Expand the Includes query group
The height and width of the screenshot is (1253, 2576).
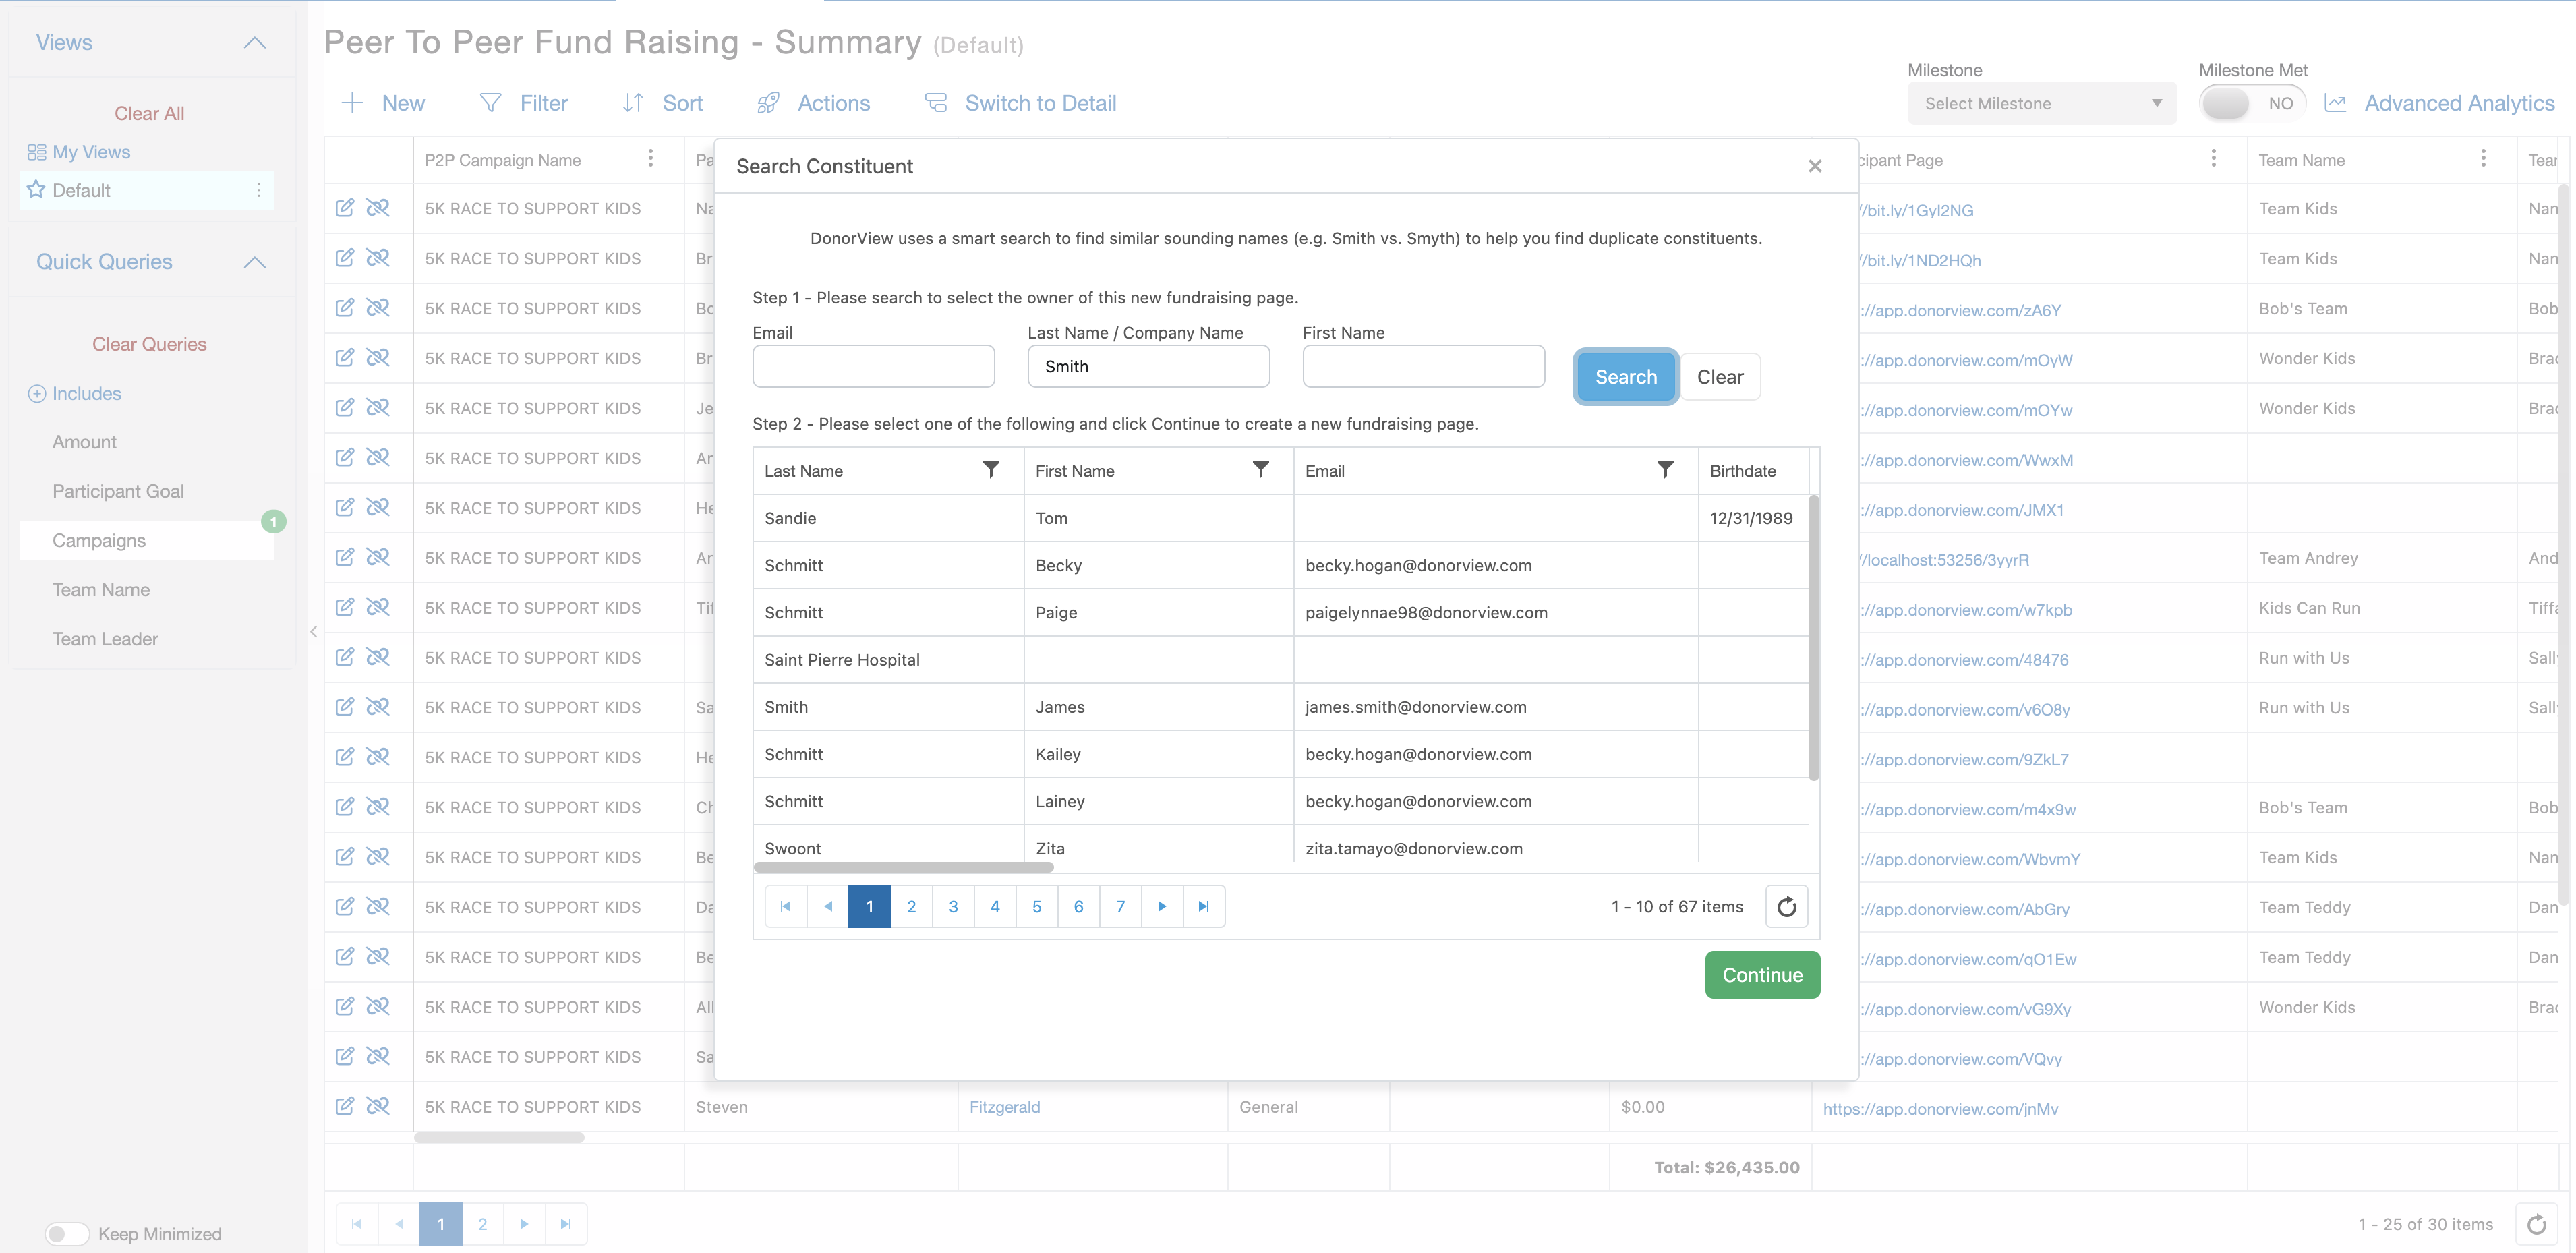click(37, 394)
